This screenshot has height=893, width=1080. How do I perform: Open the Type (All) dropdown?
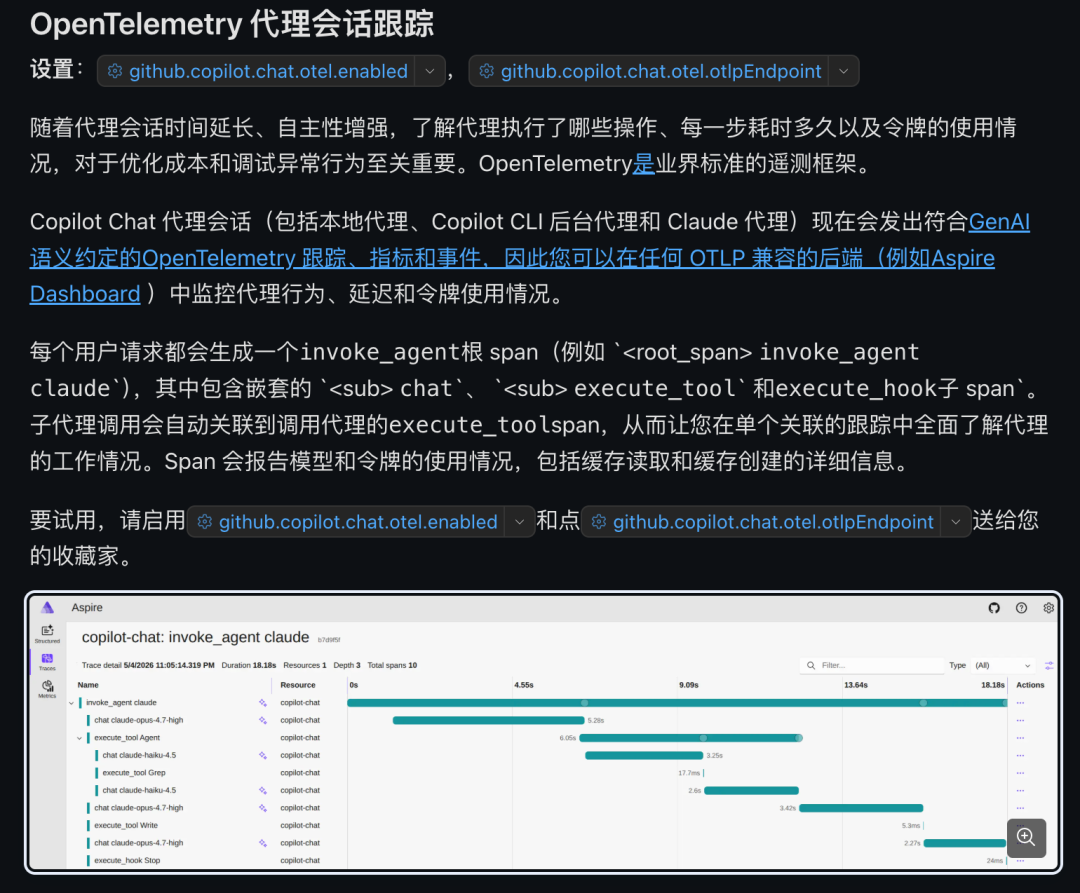click(x=1003, y=665)
